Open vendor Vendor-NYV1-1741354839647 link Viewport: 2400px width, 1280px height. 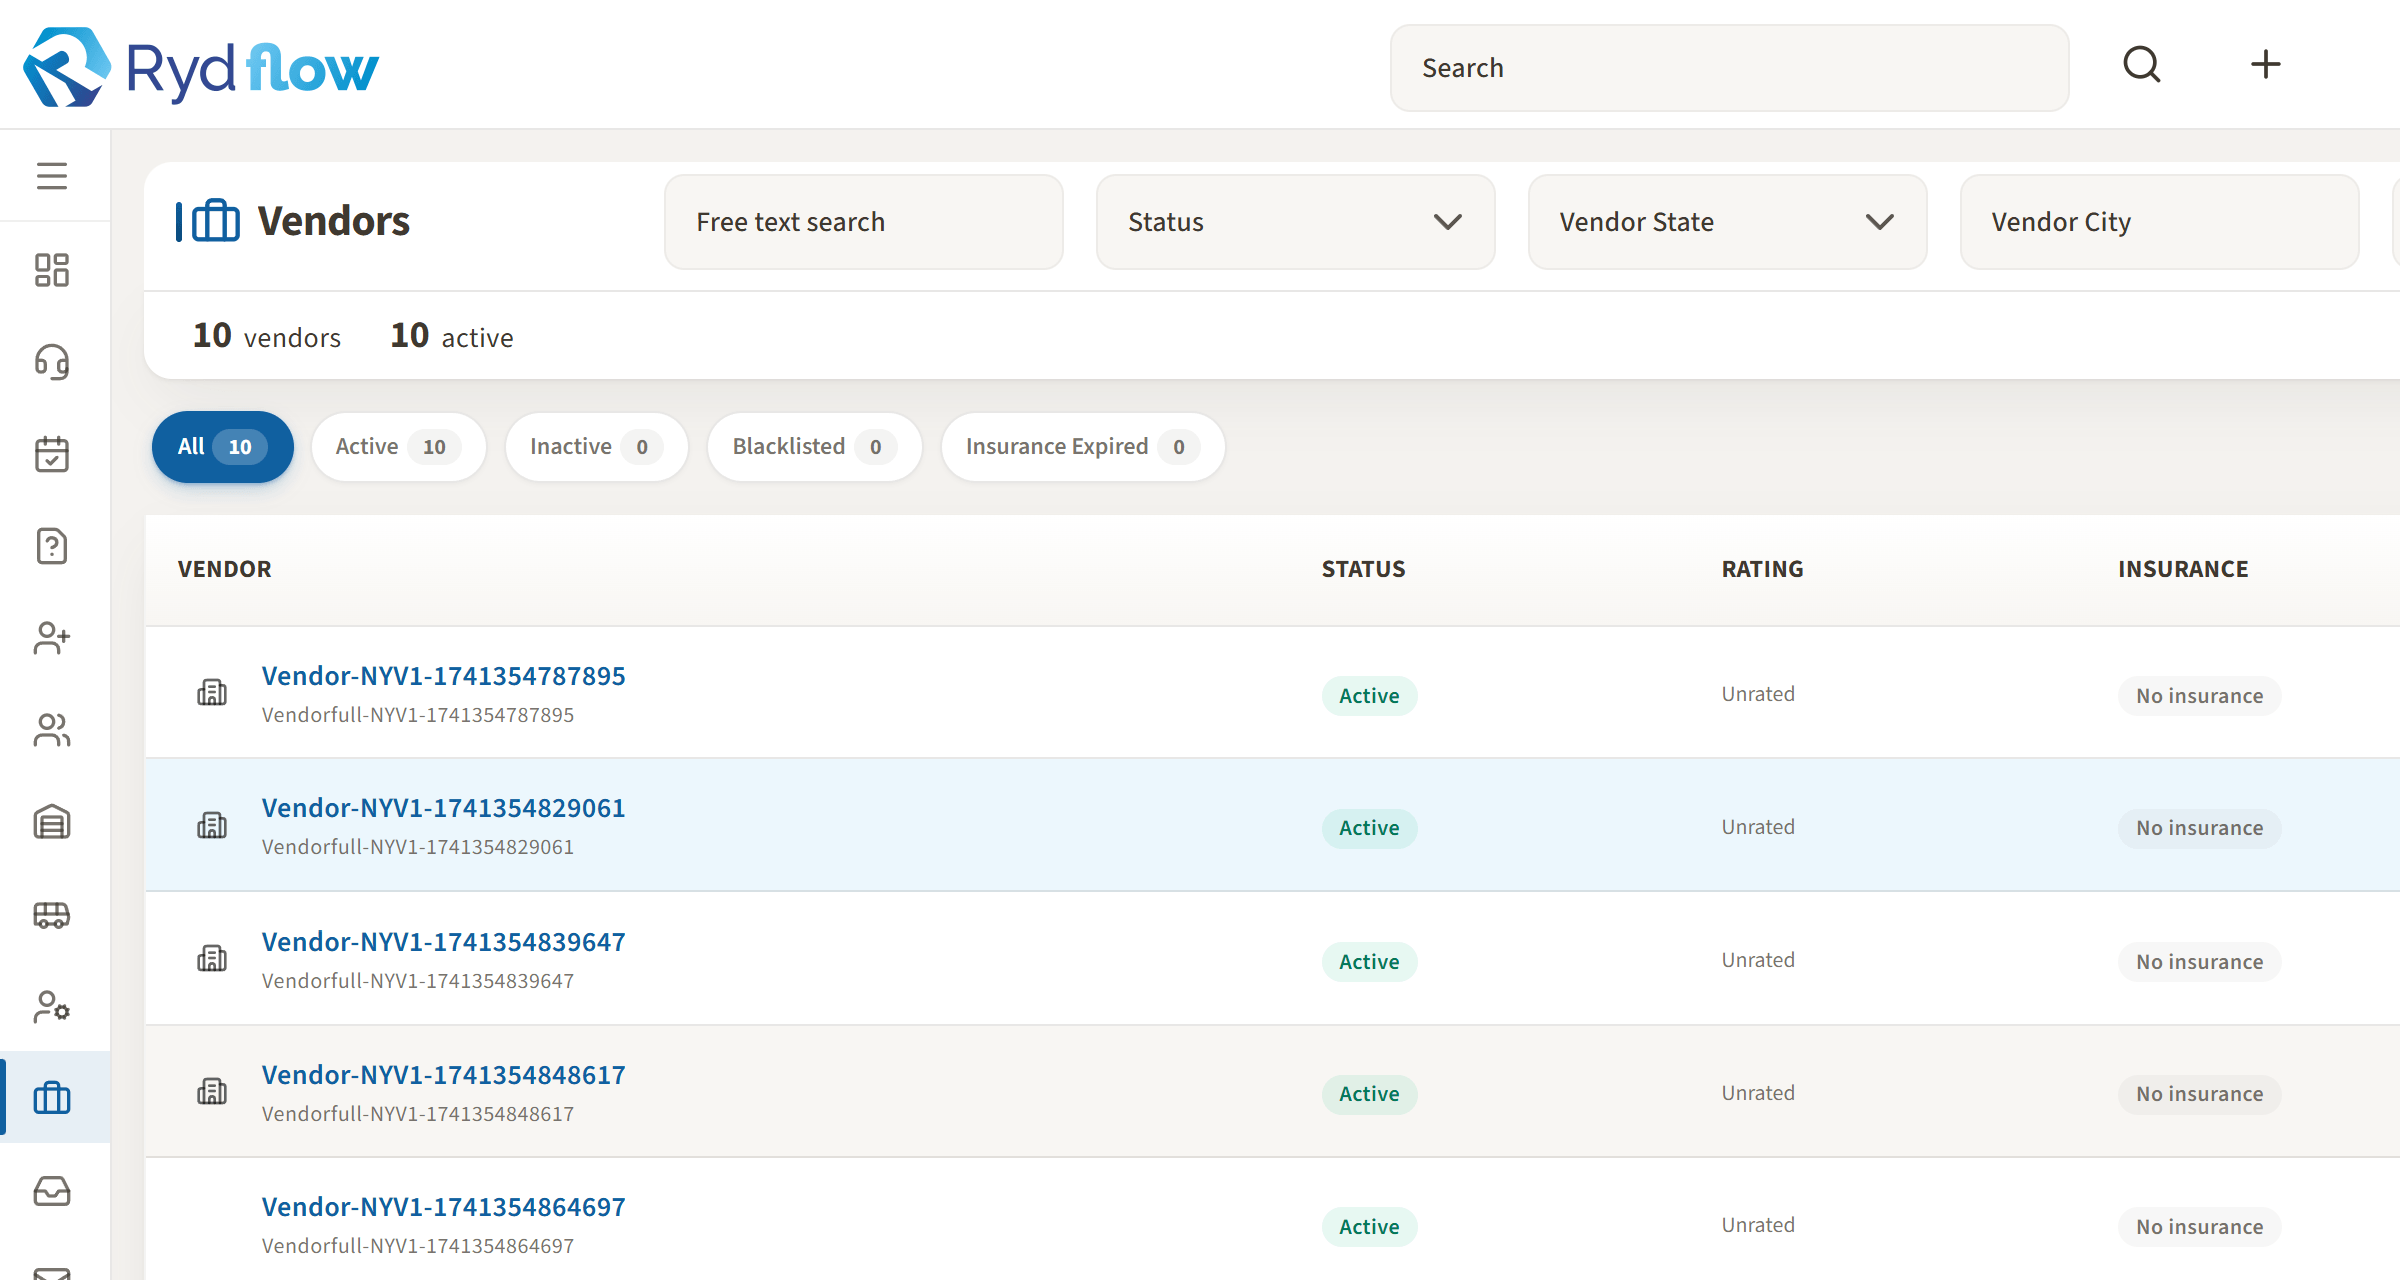pos(443,942)
